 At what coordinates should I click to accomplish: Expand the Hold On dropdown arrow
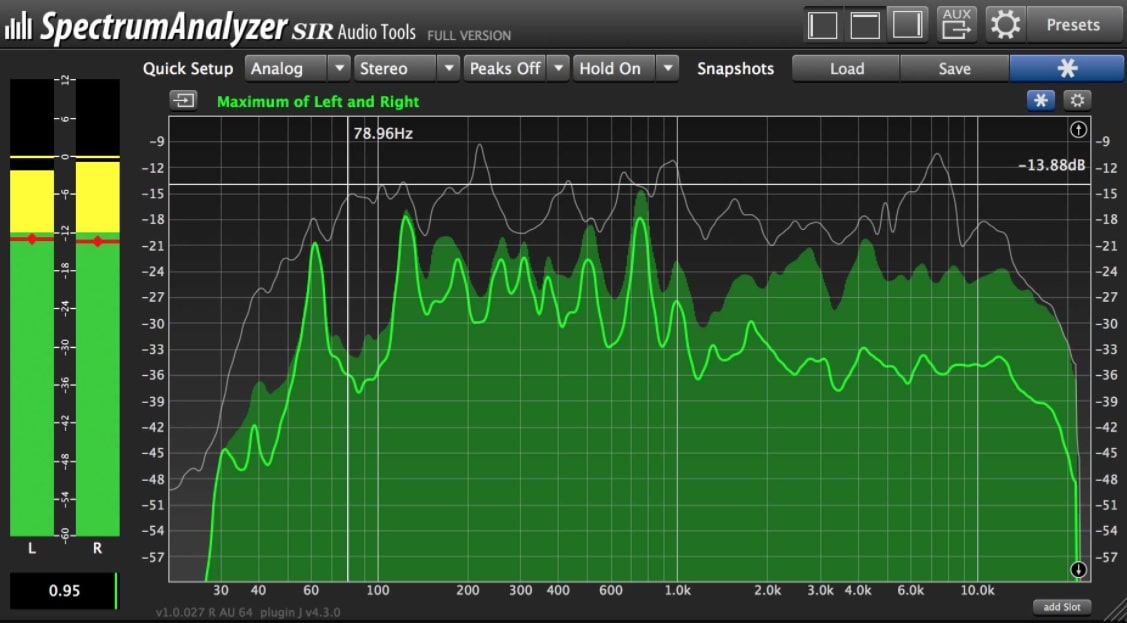[665, 68]
